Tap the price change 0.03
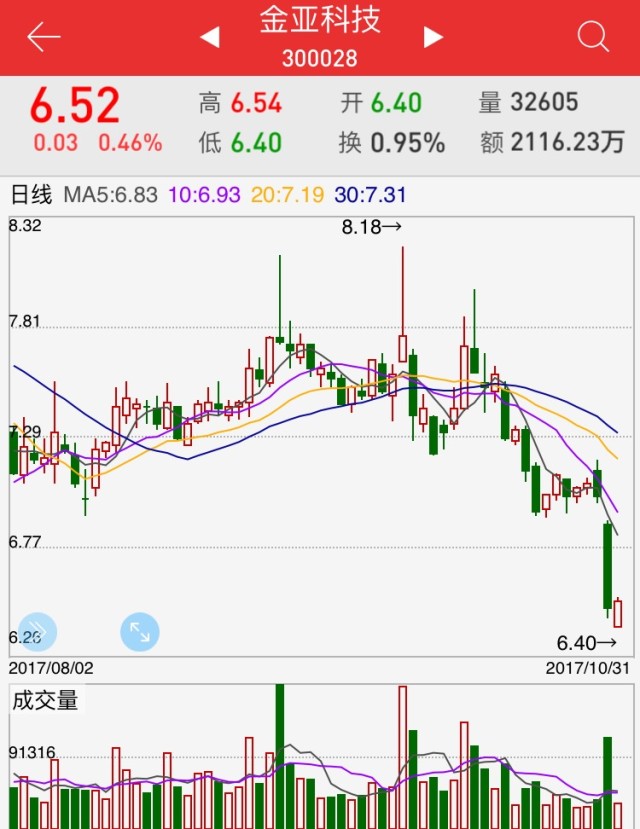 click(55, 143)
